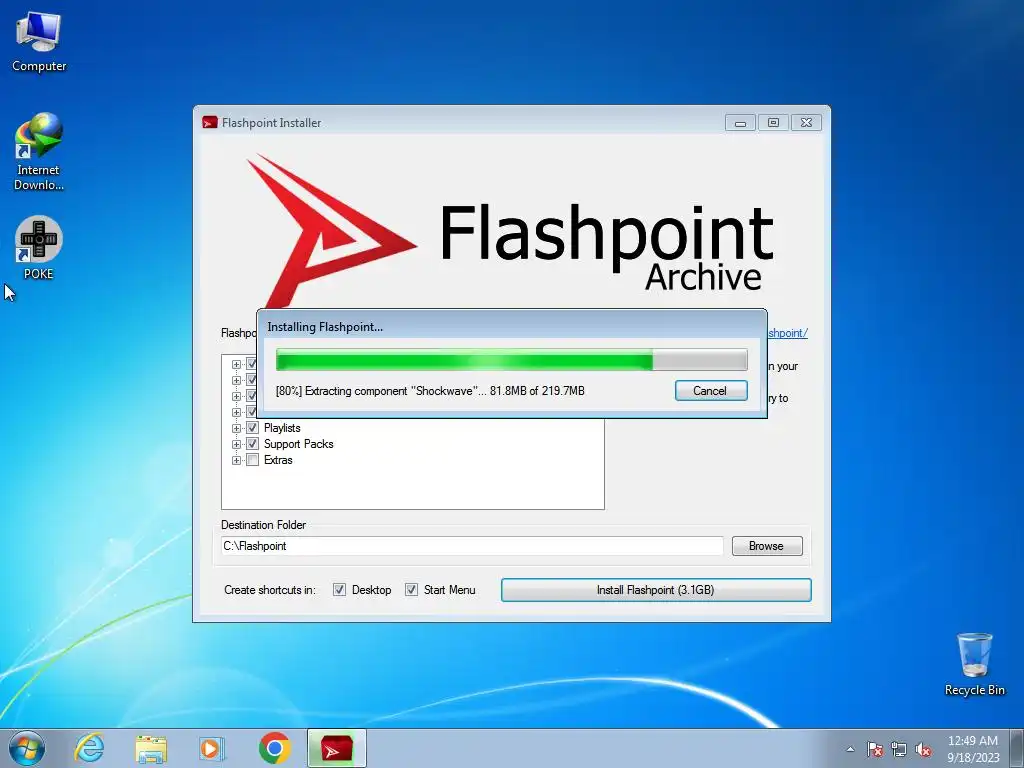The width and height of the screenshot is (1024, 768).
Task: Toggle the Support Packs checkbox
Action: pyautogui.click(x=252, y=444)
